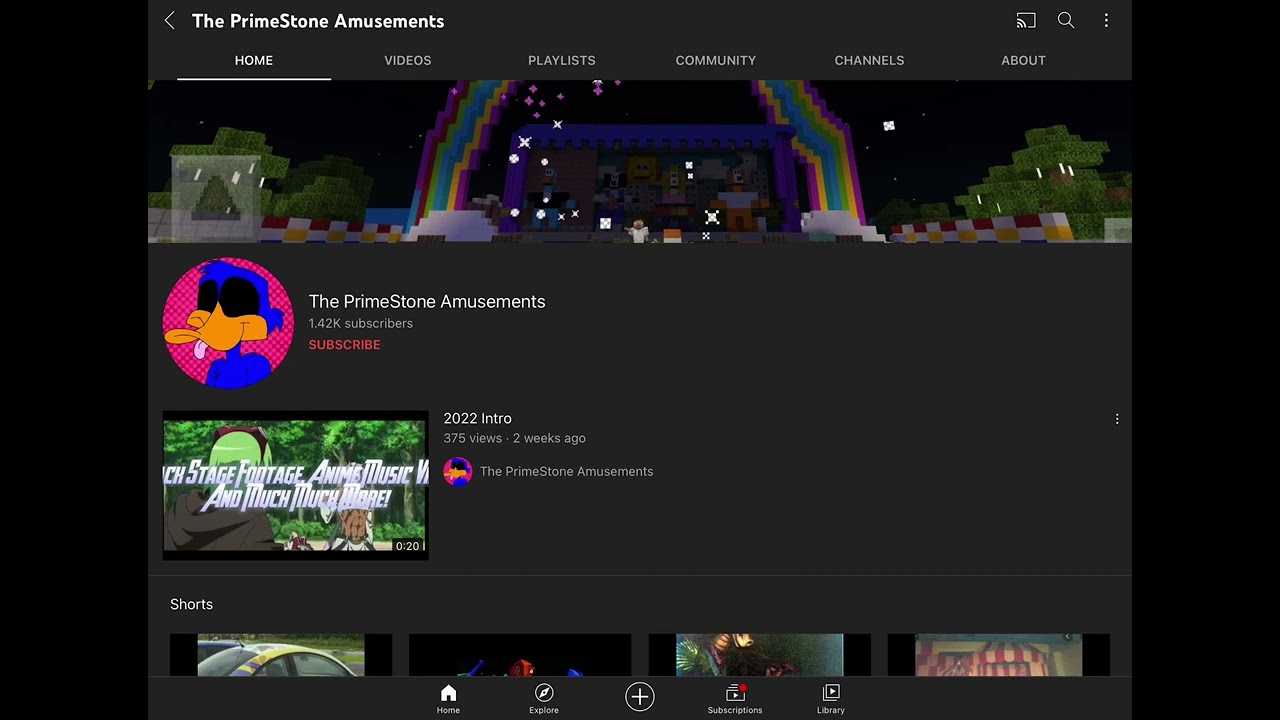The image size is (1280, 720).
Task: Open Subscriptions in the bottom bar
Action: (x=735, y=699)
